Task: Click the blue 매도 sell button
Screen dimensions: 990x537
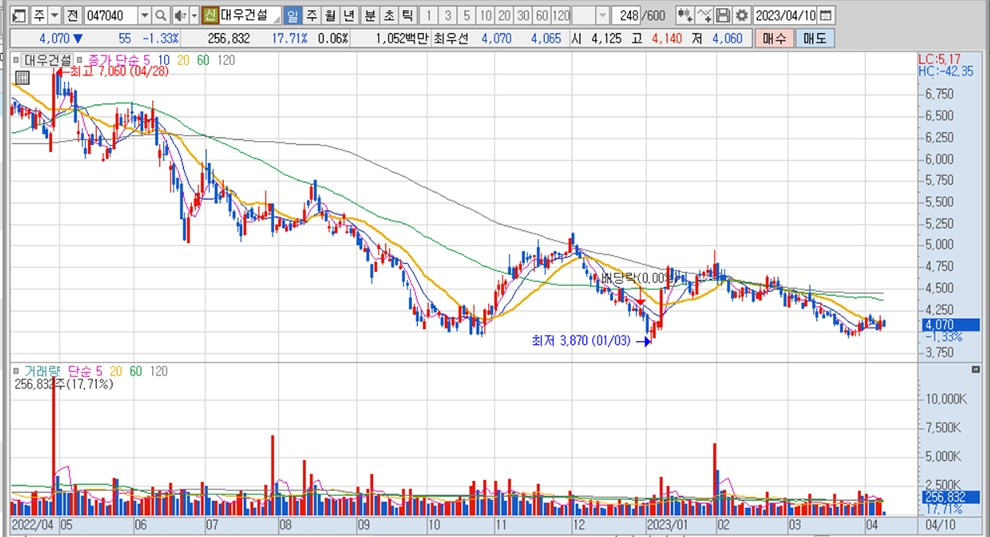Action: pos(814,38)
